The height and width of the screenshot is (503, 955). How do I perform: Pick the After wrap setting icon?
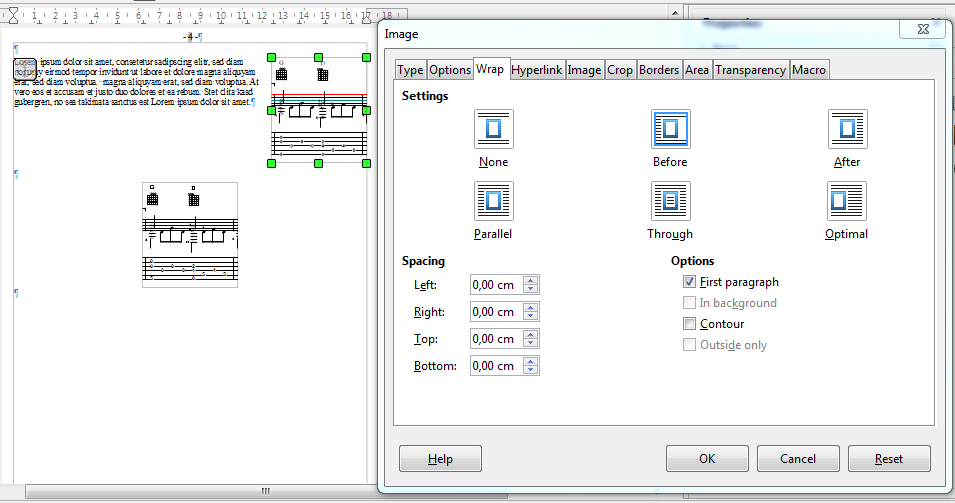847,129
